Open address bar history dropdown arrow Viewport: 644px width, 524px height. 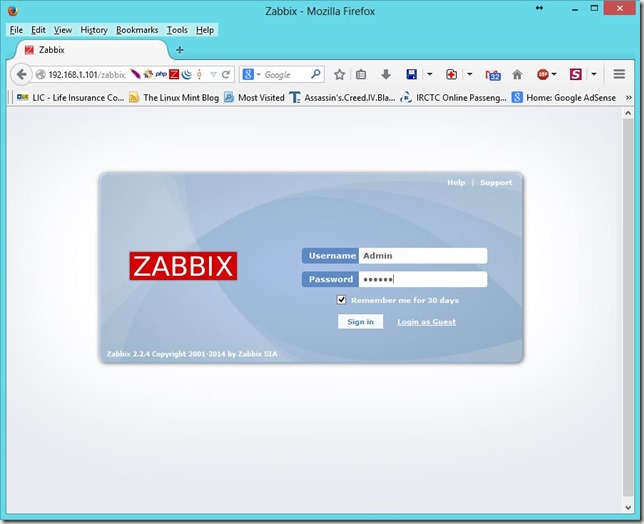[213, 74]
